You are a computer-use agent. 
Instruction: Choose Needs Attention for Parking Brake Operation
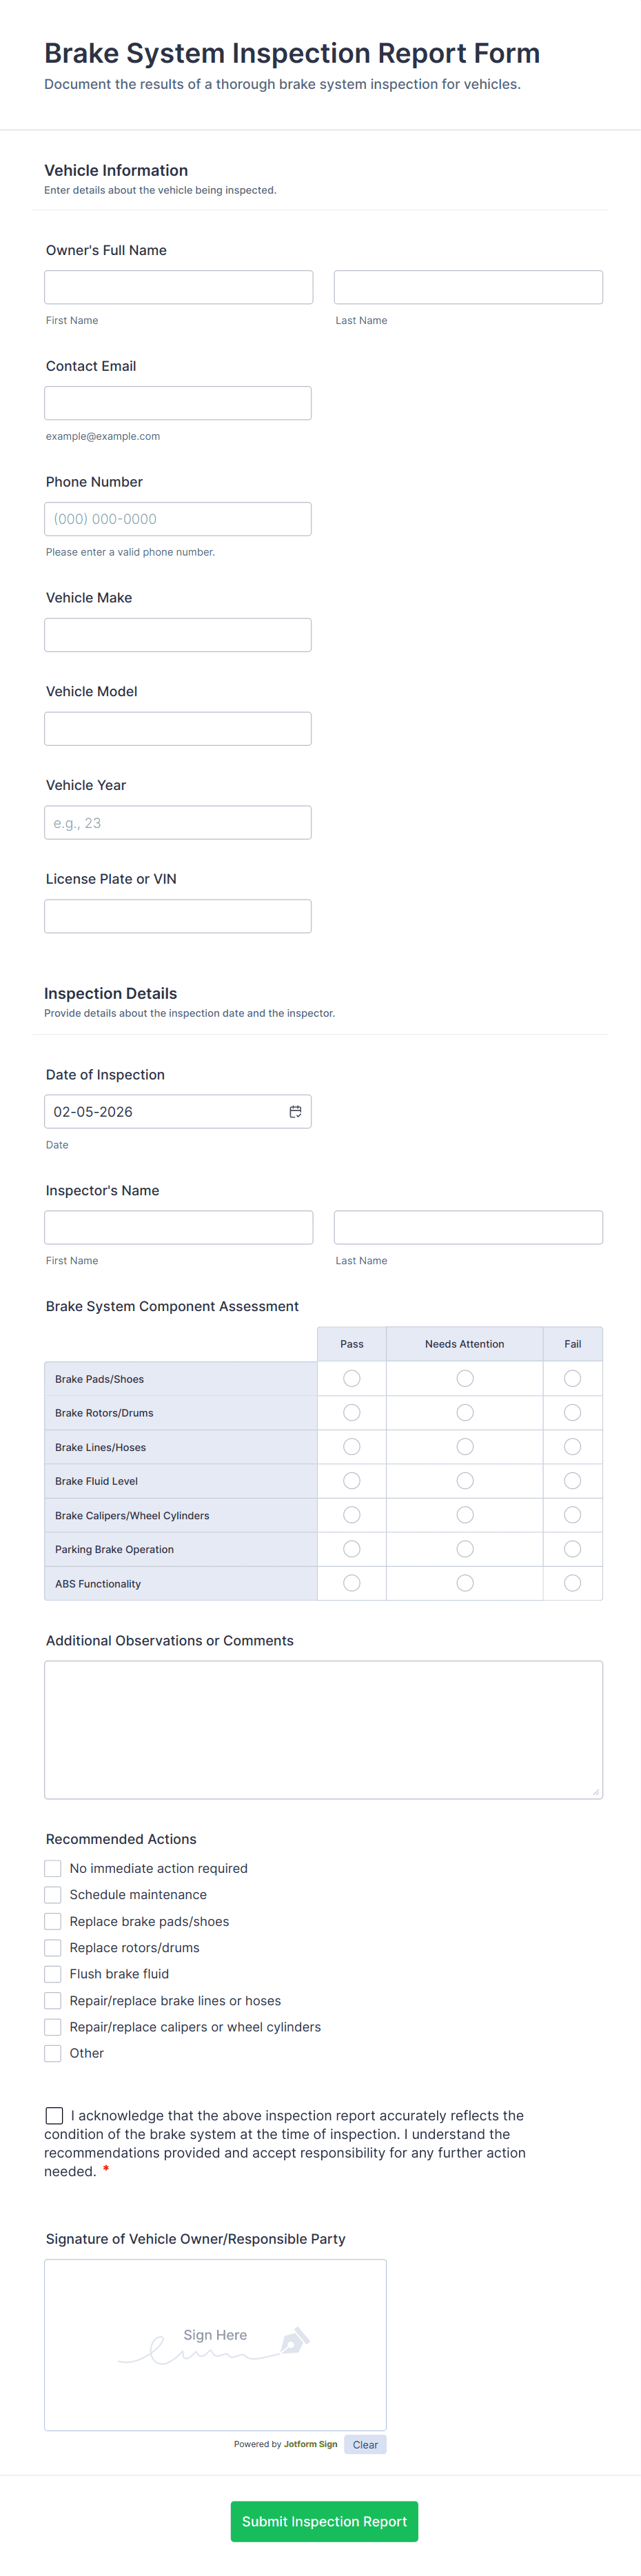coord(465,1548)
